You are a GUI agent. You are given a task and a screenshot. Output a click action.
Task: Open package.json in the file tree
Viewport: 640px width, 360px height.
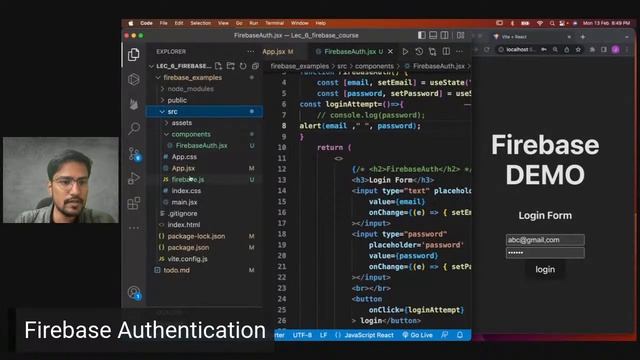click(x=188, y=247)
